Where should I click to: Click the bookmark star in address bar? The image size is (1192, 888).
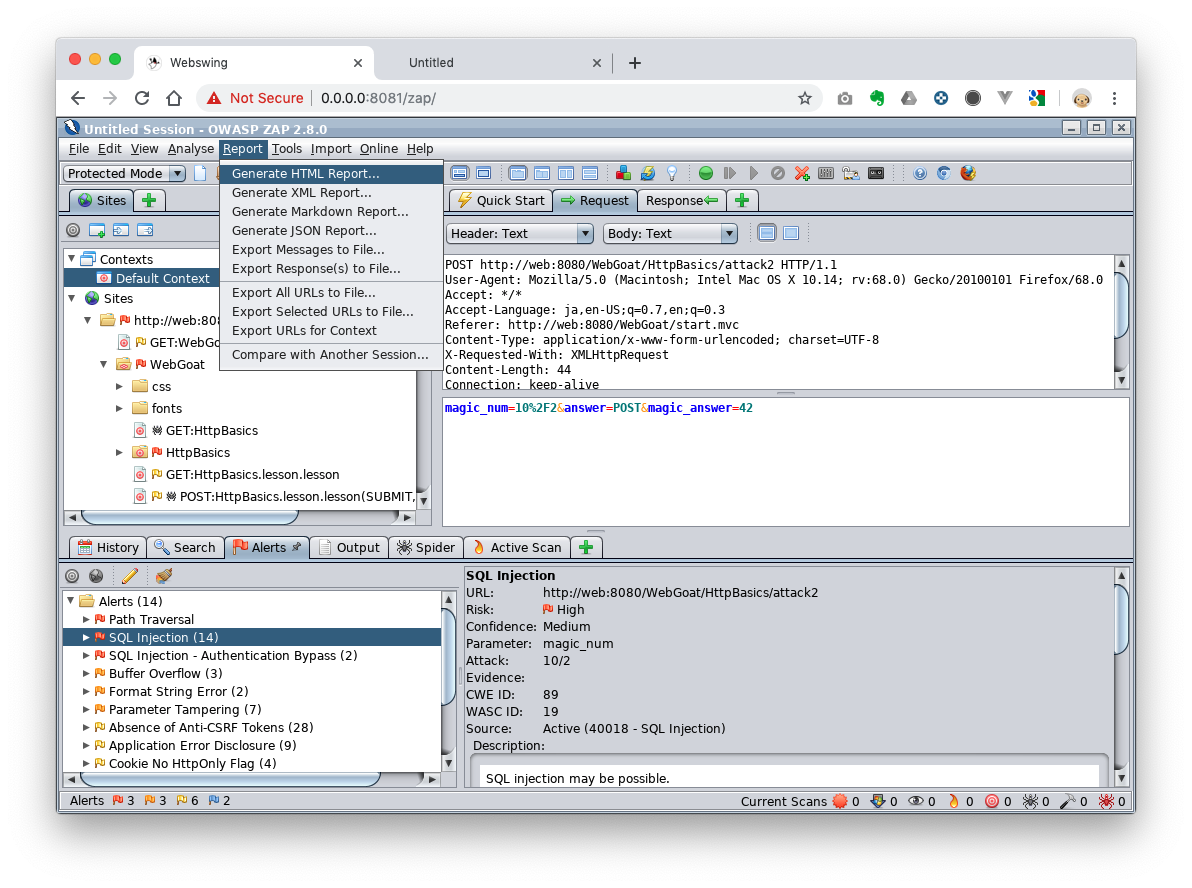(804, 98)
